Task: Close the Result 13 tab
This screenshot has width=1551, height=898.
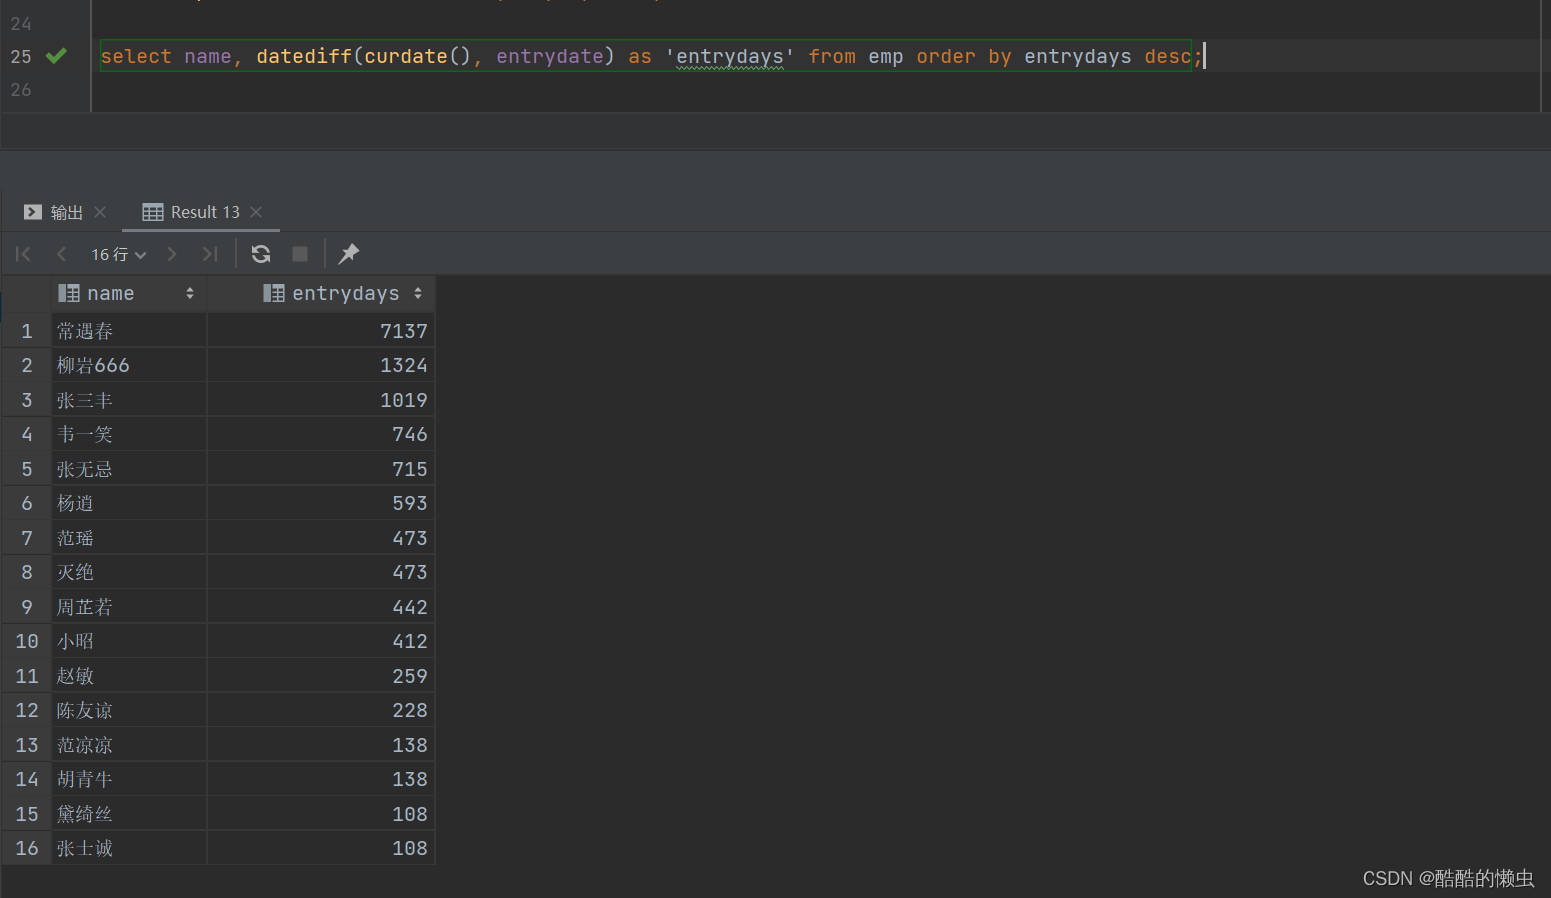Action: pyautogui.click(x=256, y=212)
